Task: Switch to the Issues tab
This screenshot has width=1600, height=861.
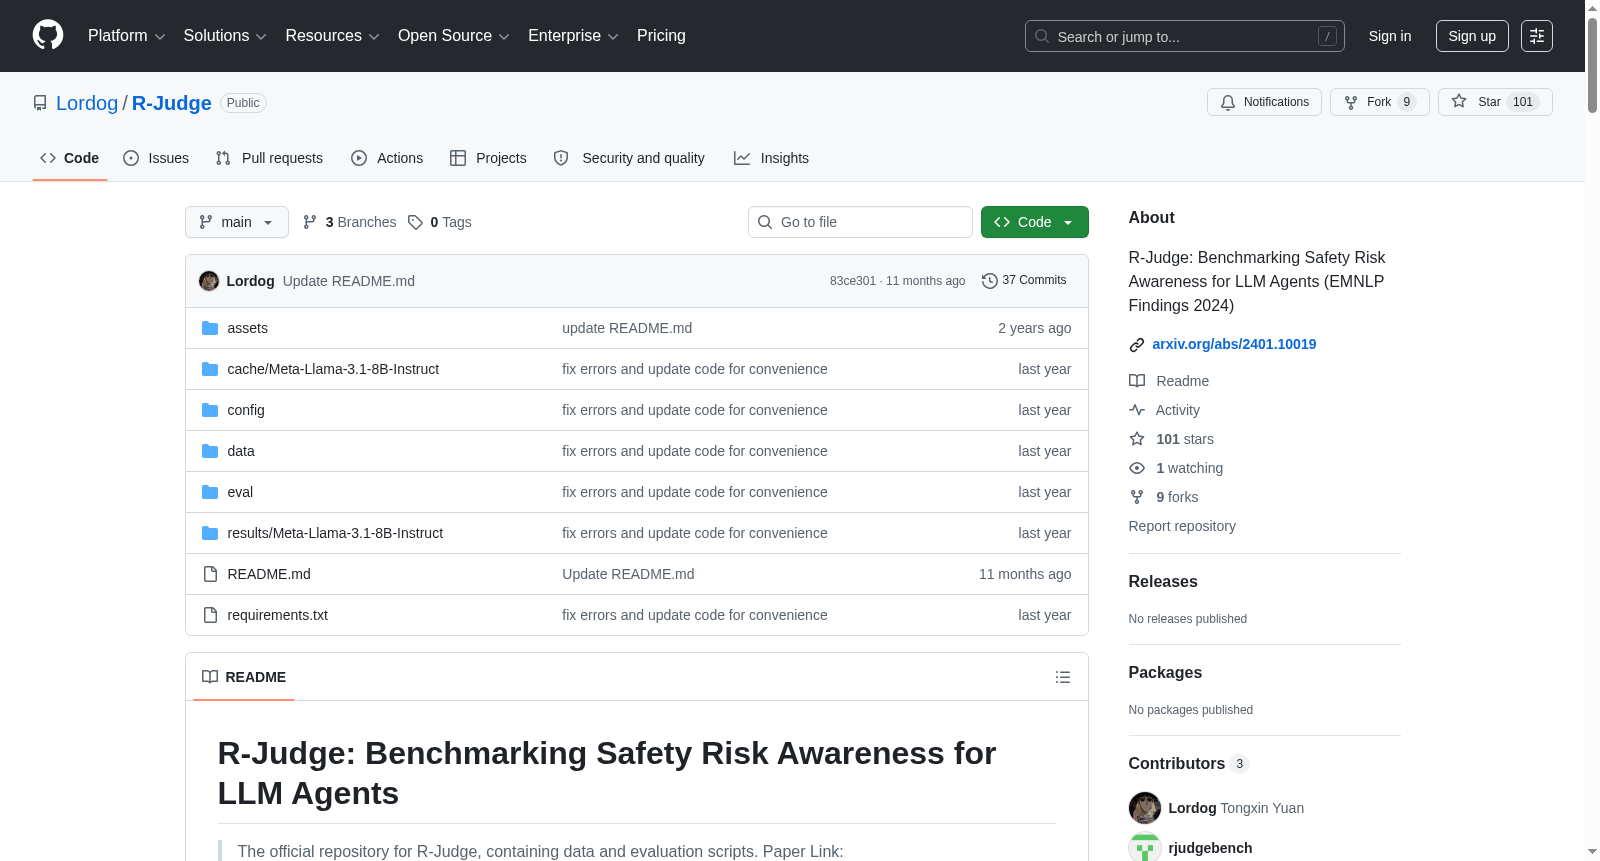Action: coord(156,158)
